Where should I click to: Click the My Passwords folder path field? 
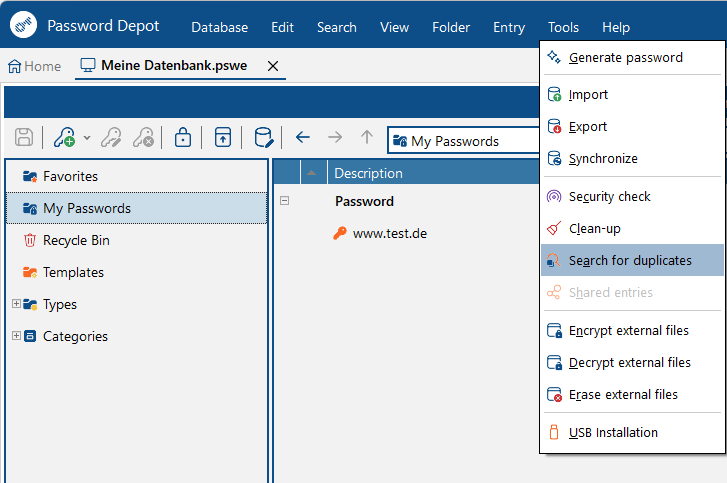coord(464,140)
